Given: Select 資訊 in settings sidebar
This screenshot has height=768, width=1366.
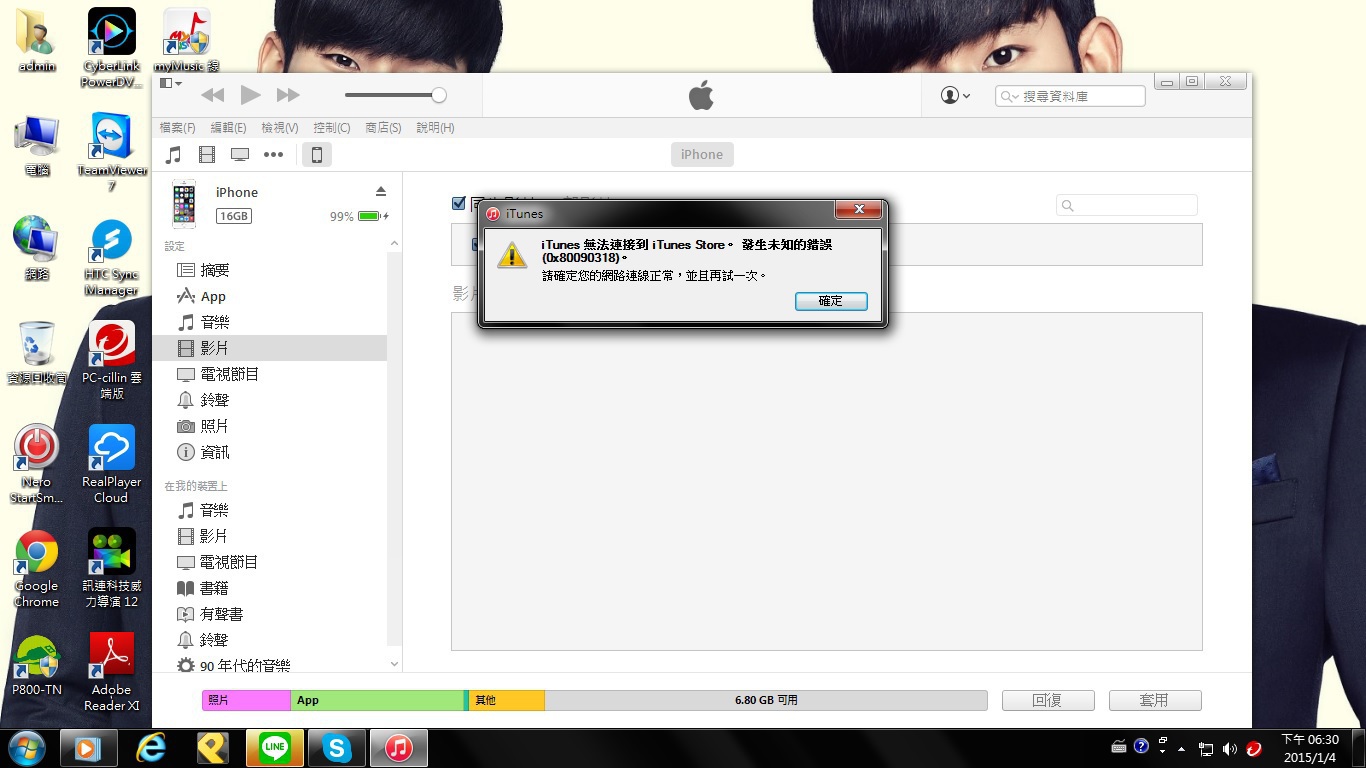Looking at the screenshot, I should (x=269, y=452).
